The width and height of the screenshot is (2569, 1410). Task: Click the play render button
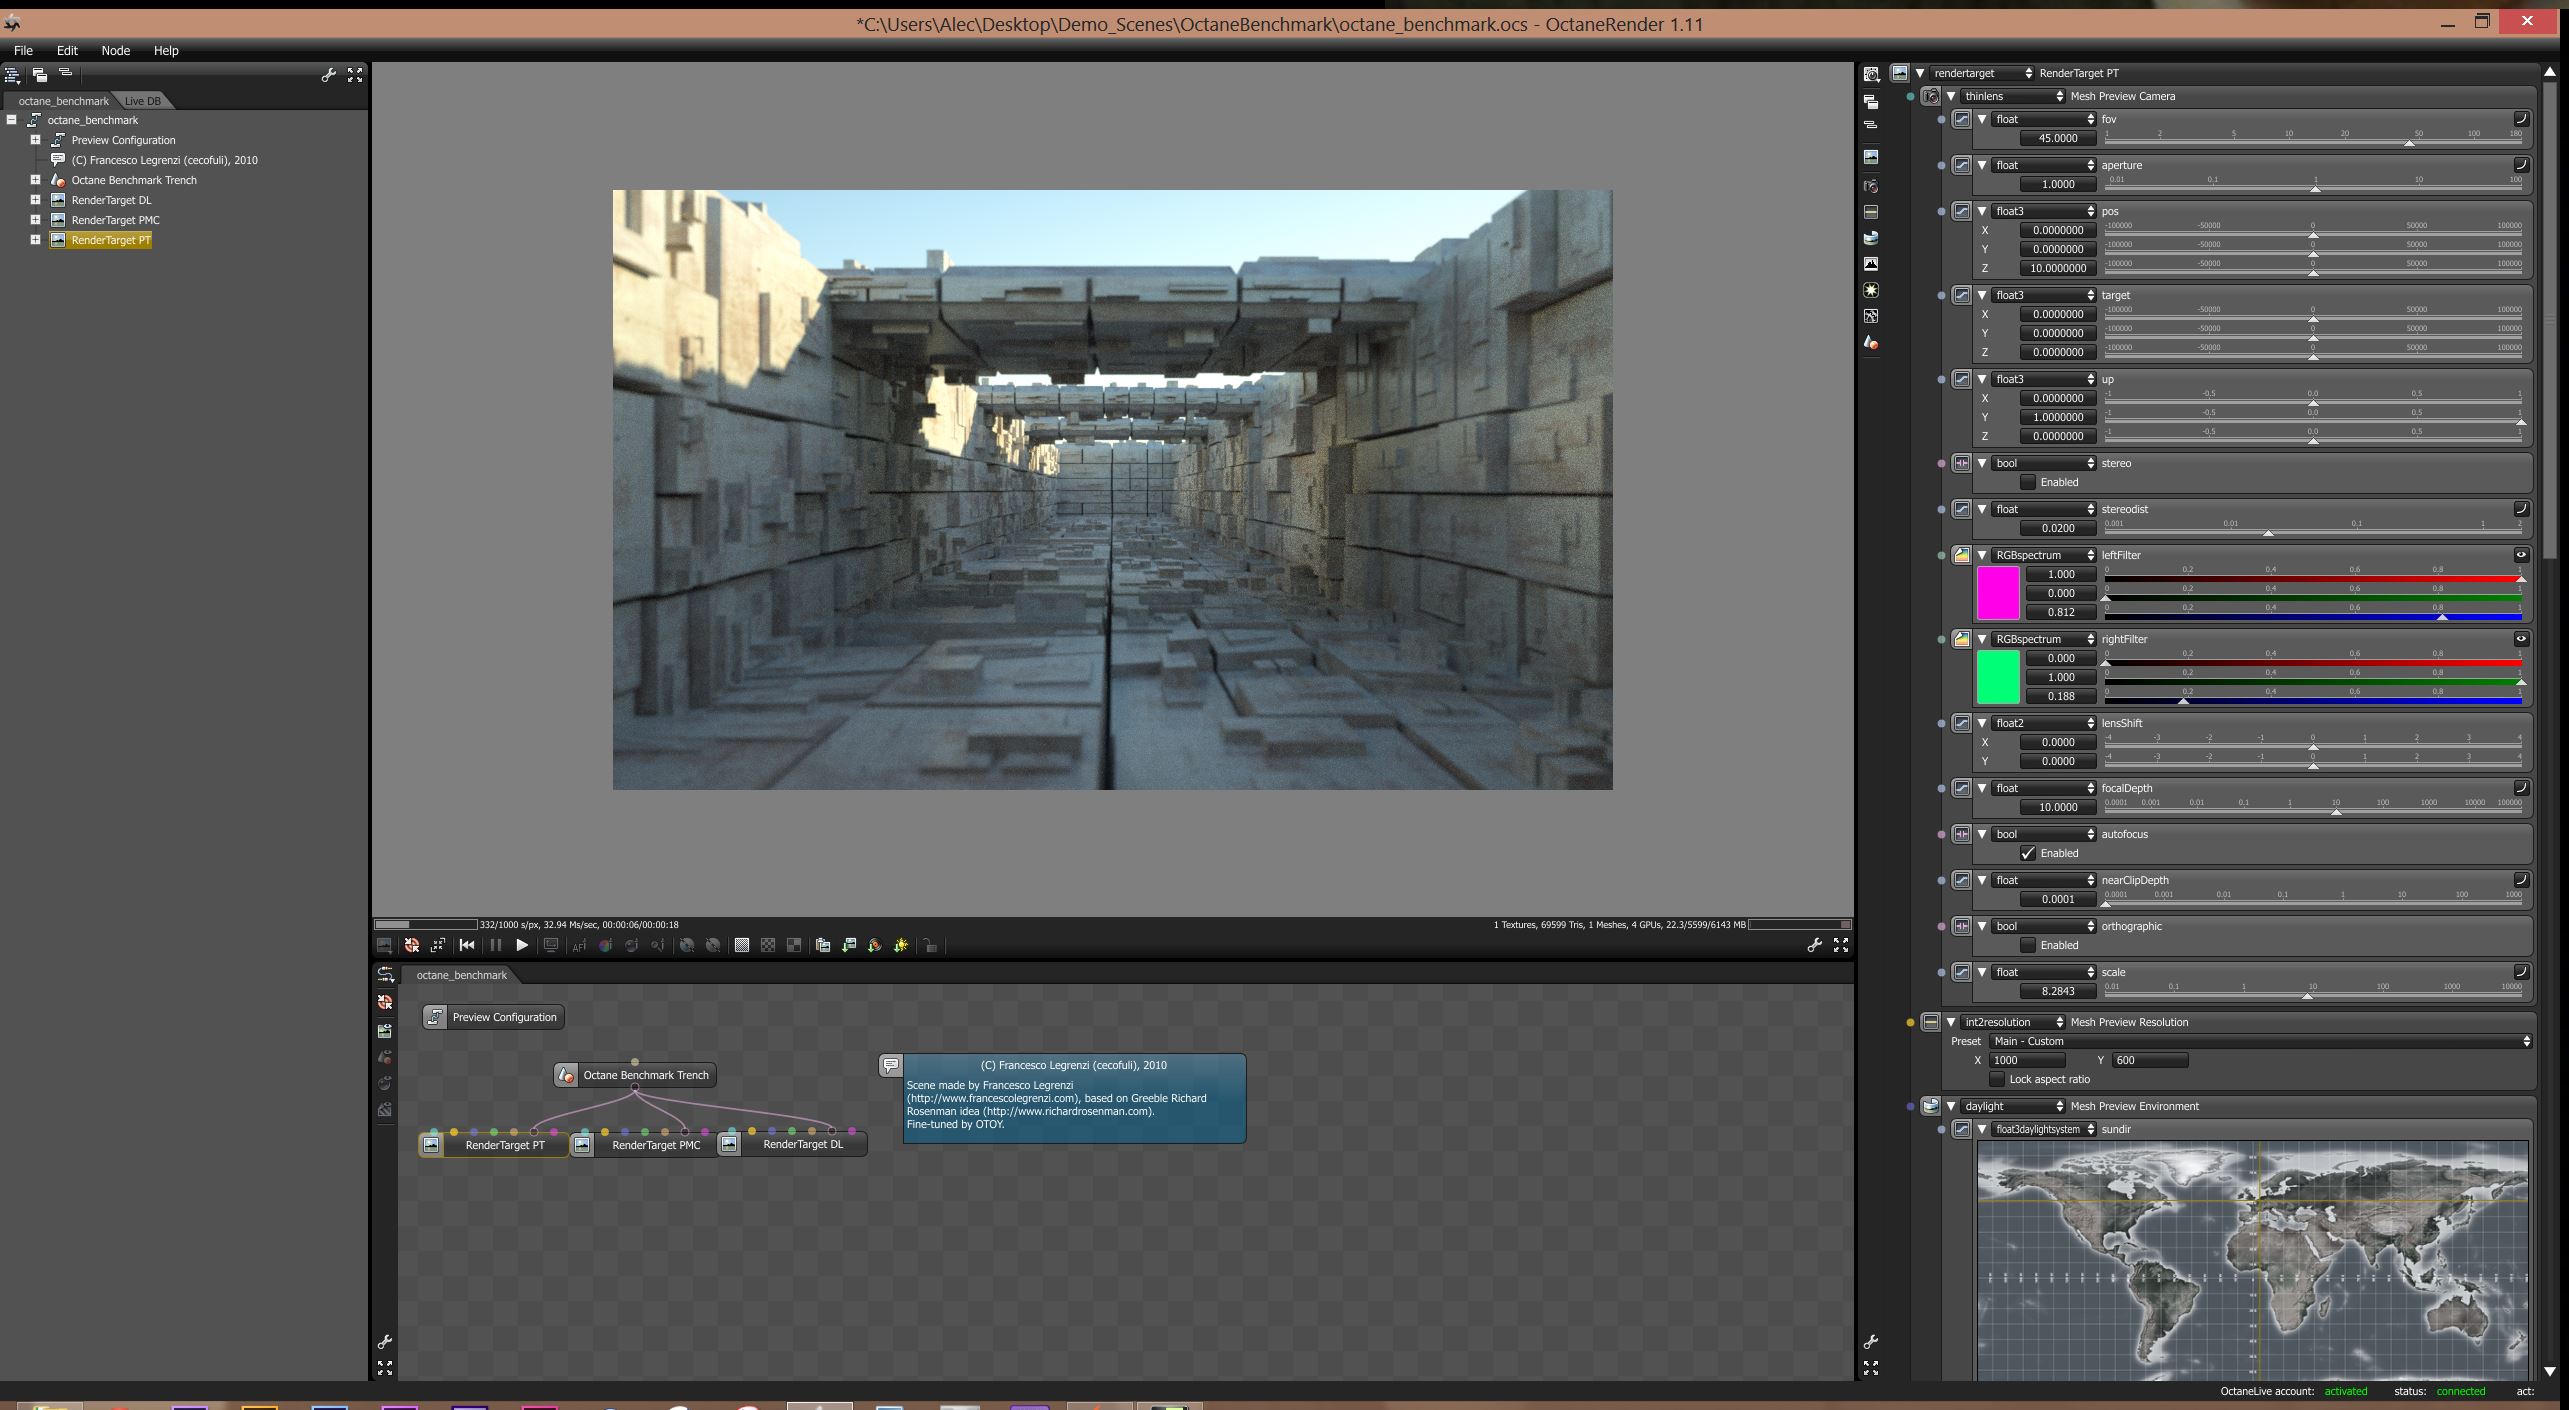click(x=522, y=945)
